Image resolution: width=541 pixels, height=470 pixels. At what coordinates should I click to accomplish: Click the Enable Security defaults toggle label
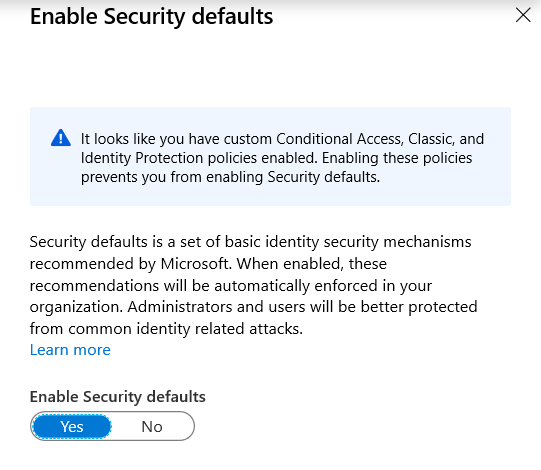point(118,396)
